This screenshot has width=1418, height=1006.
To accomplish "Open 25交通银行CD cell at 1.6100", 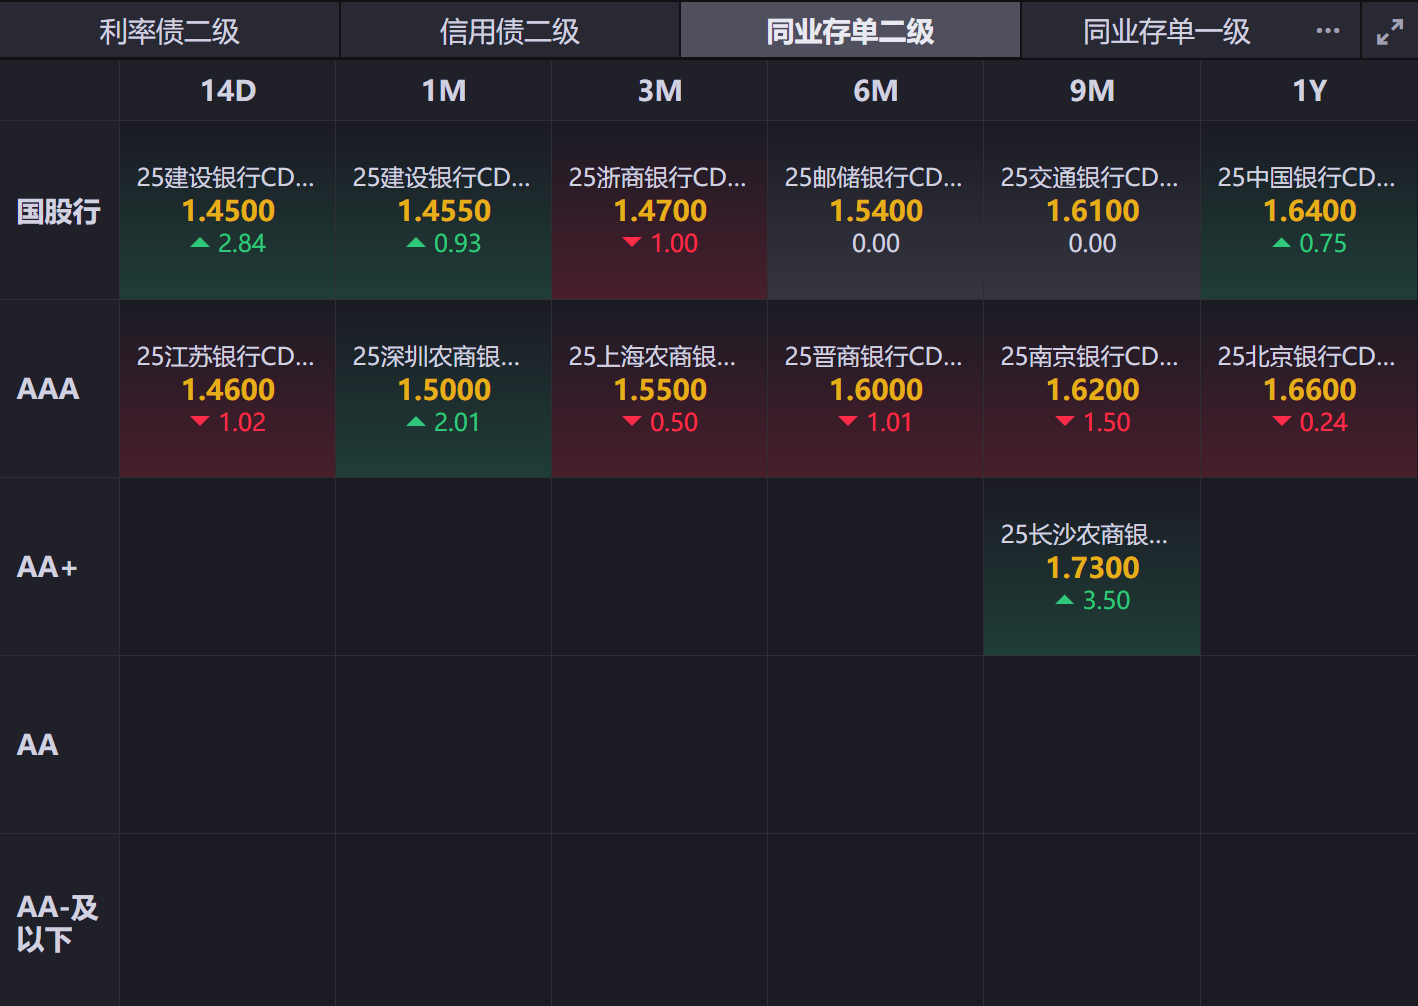I will pos(1092,211).
